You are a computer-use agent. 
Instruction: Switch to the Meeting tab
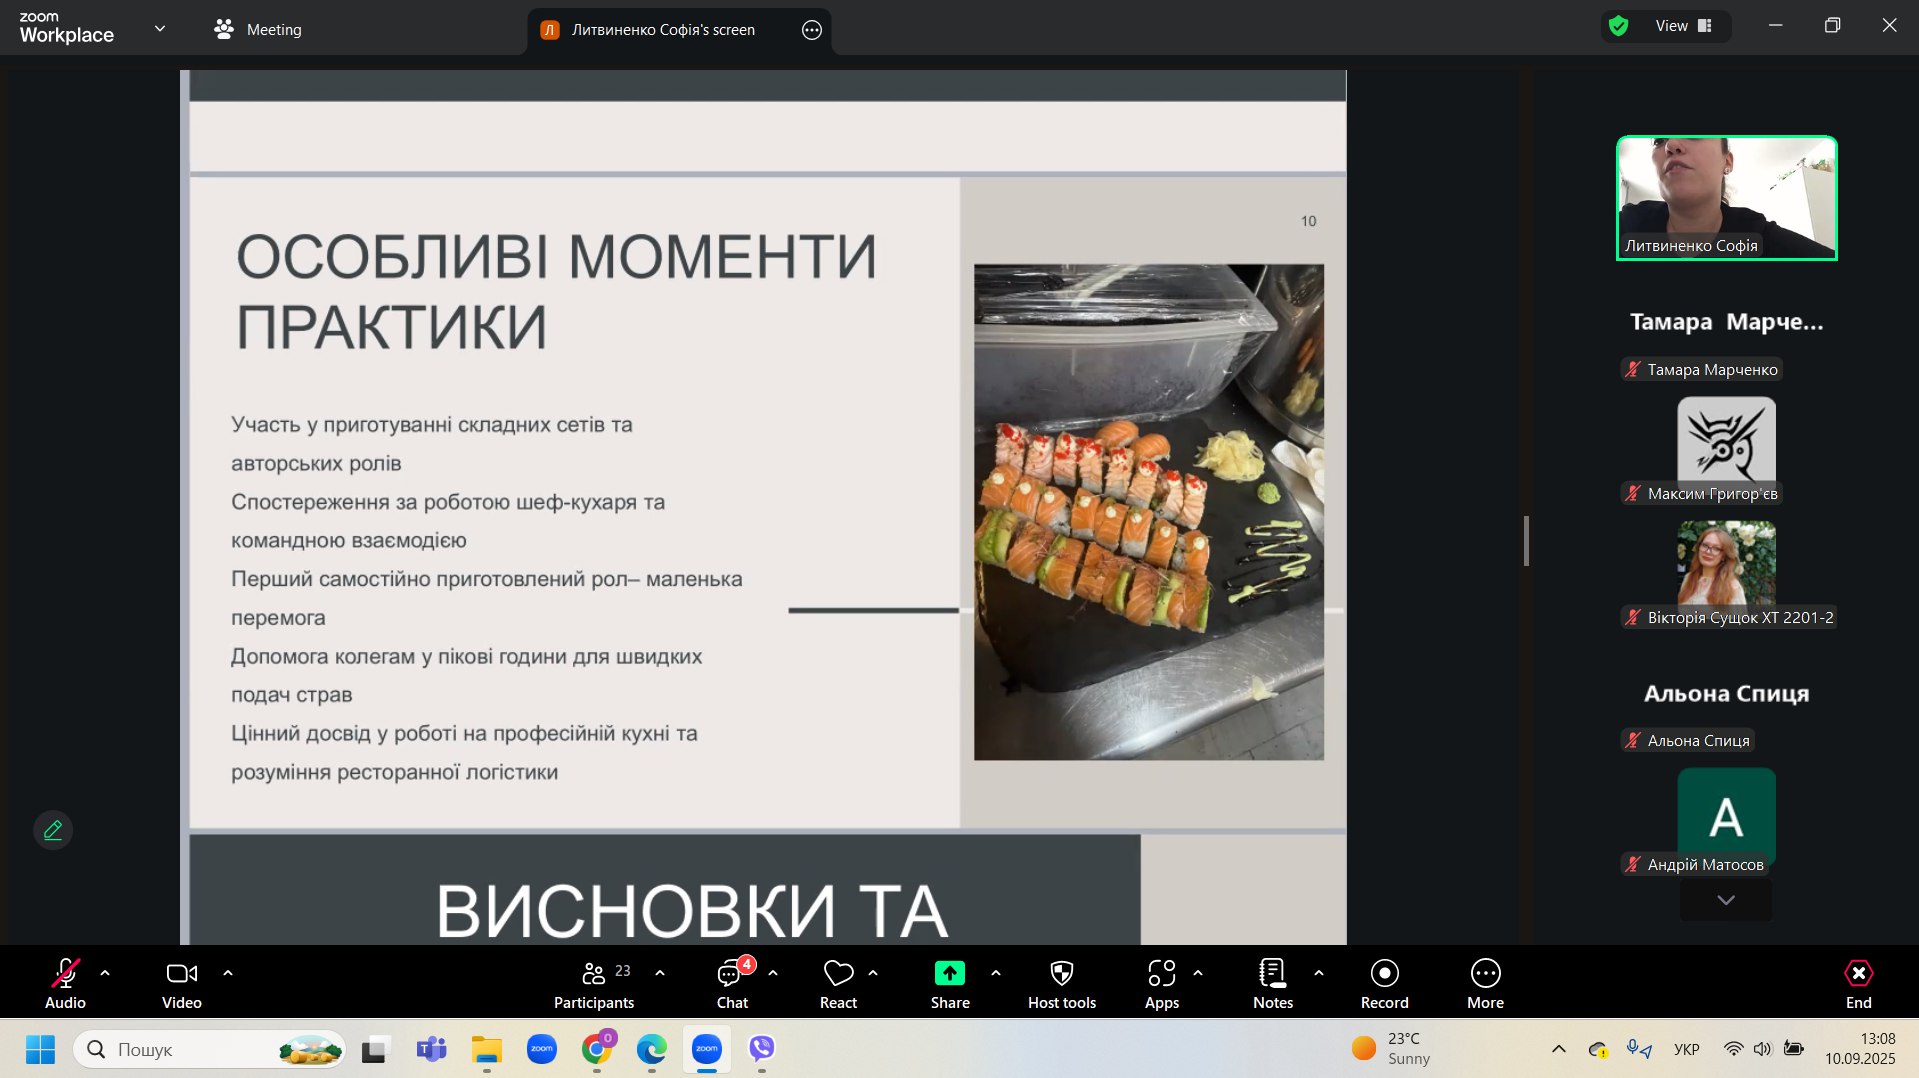coord(258,29)
